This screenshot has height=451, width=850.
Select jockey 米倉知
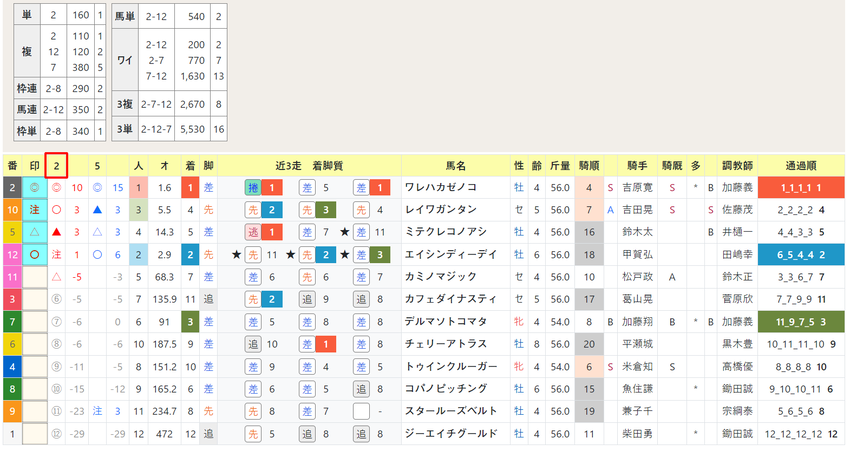pos(638,366)
